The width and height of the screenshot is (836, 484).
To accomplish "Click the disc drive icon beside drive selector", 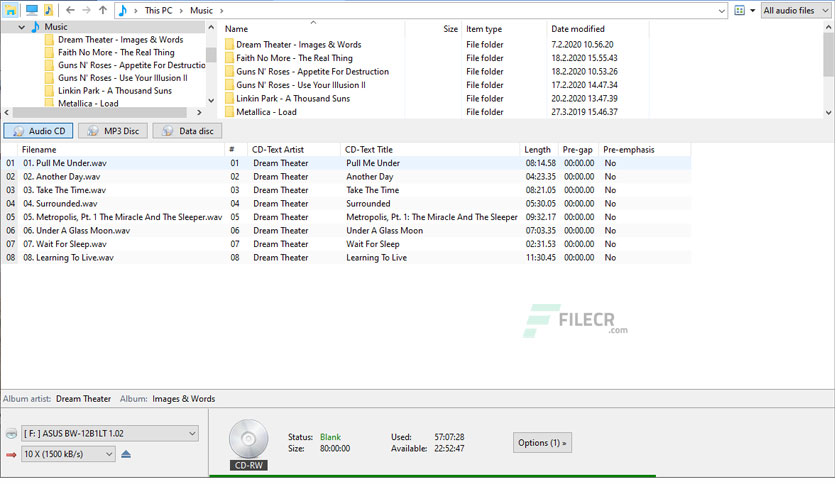I will tap(11, 434).
